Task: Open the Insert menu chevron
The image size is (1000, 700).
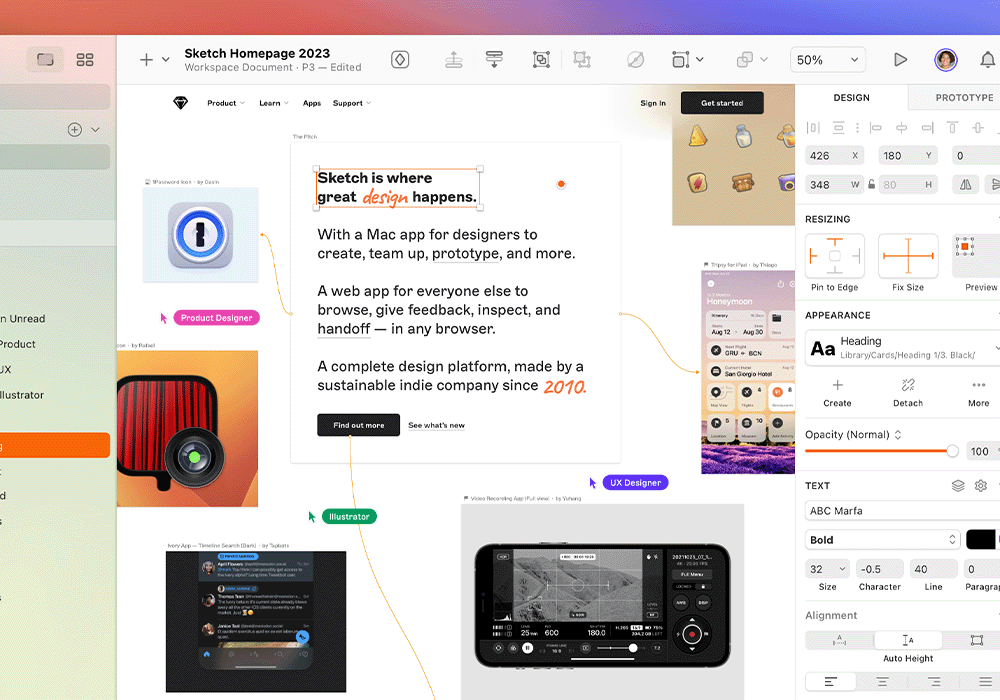Action: point(166,60)
